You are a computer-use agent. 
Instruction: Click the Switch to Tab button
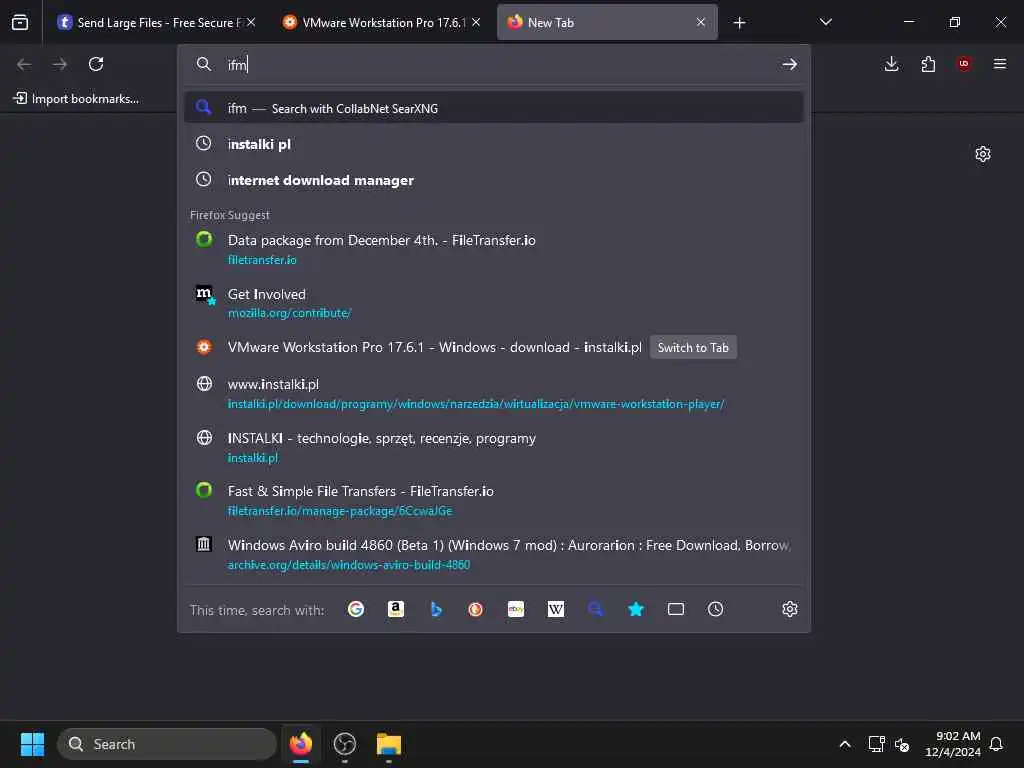coord(693,347)
